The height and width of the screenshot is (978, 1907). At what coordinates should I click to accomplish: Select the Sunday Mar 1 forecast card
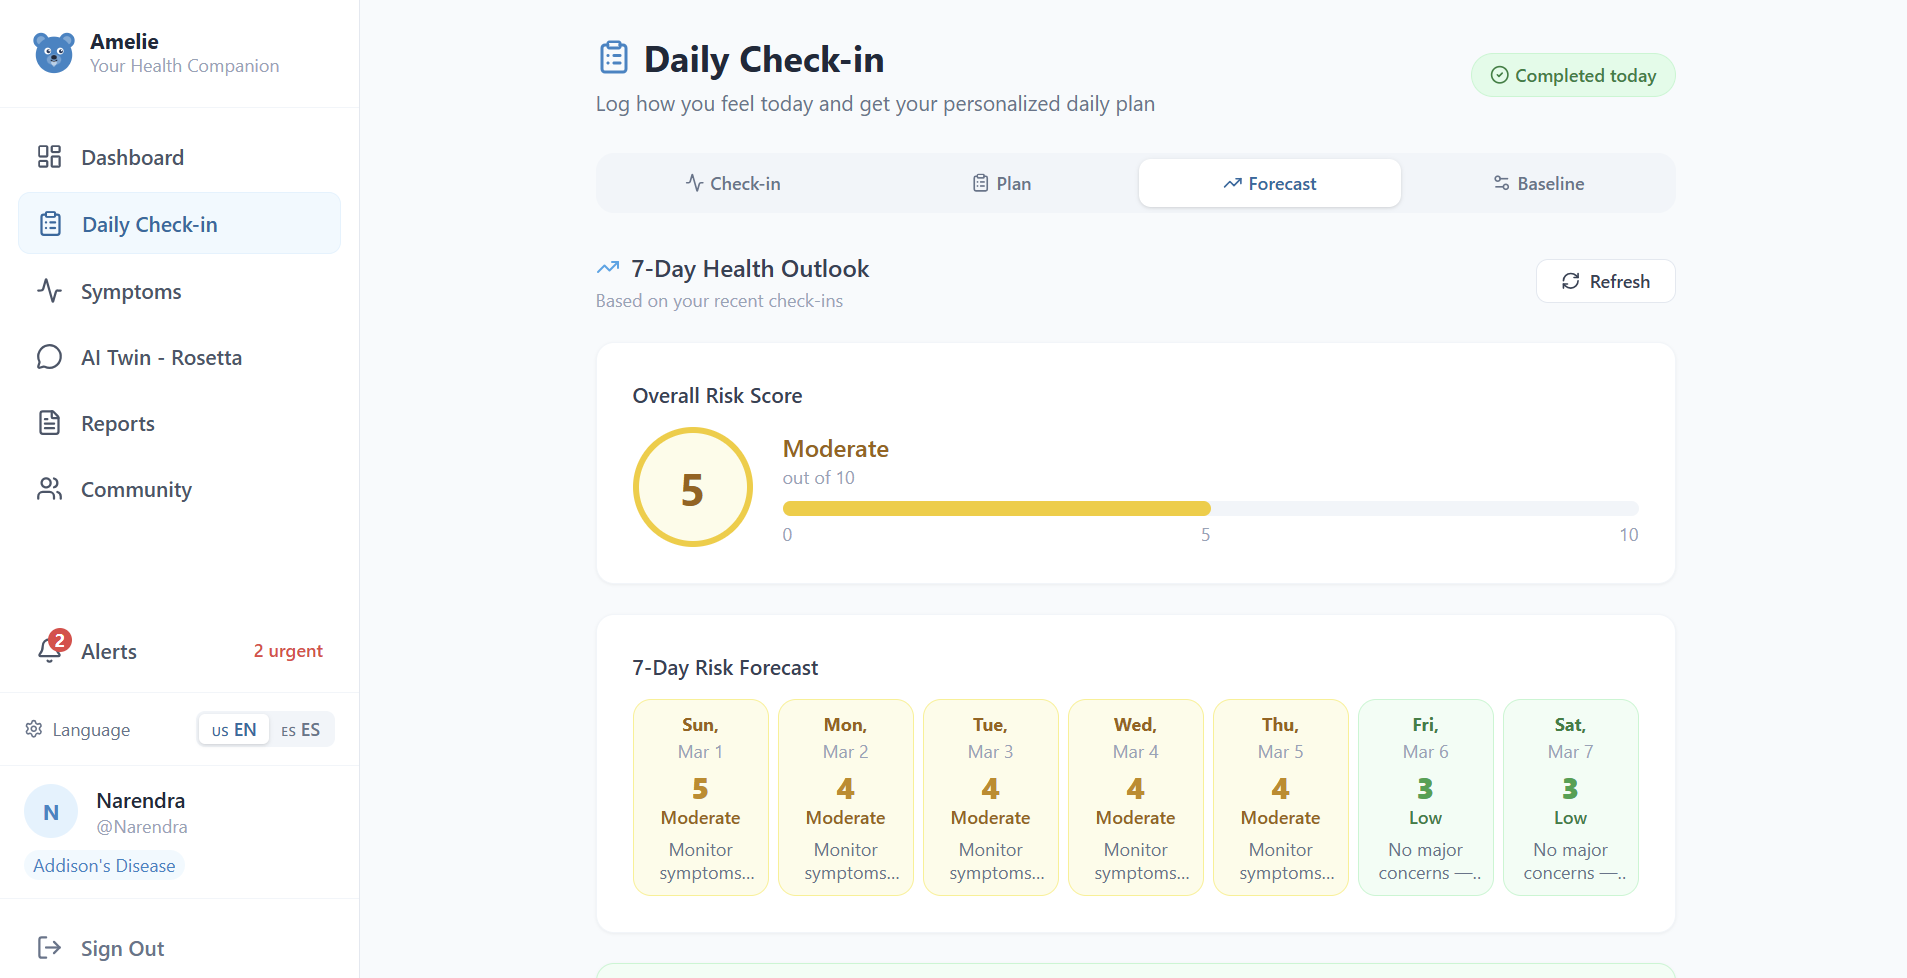pos(701,797)
